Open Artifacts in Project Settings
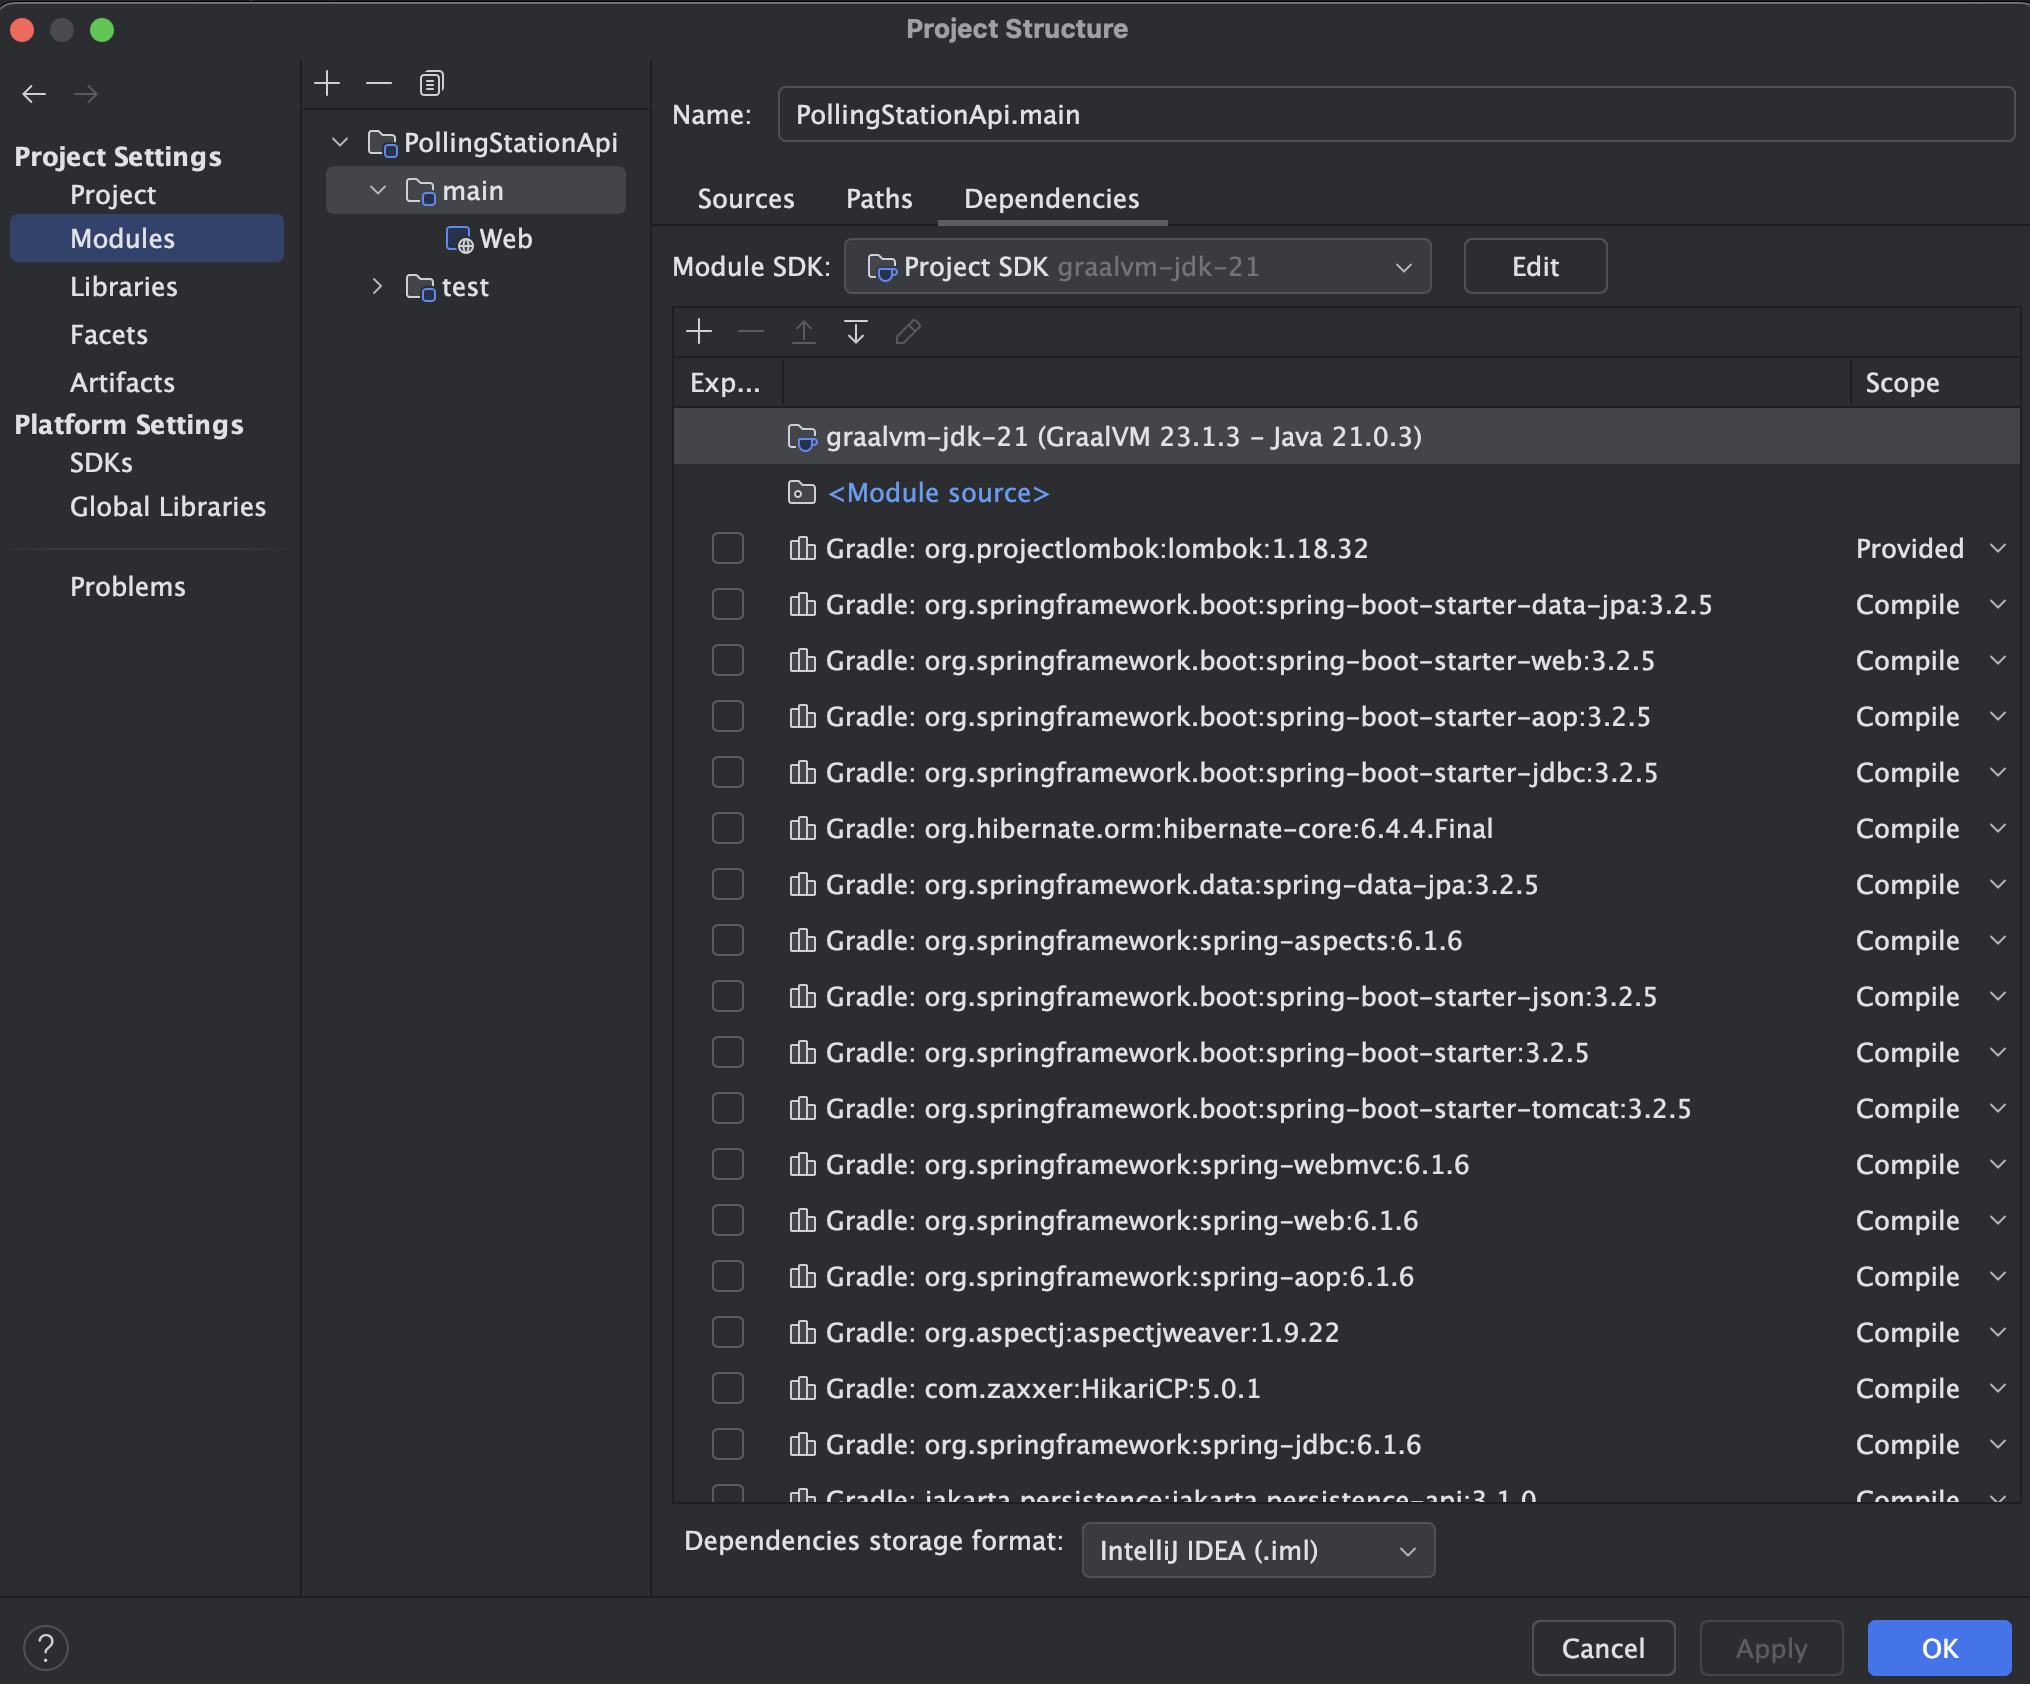The height and width of the screenshot is (1684, 2030). [x=147, y=383]
